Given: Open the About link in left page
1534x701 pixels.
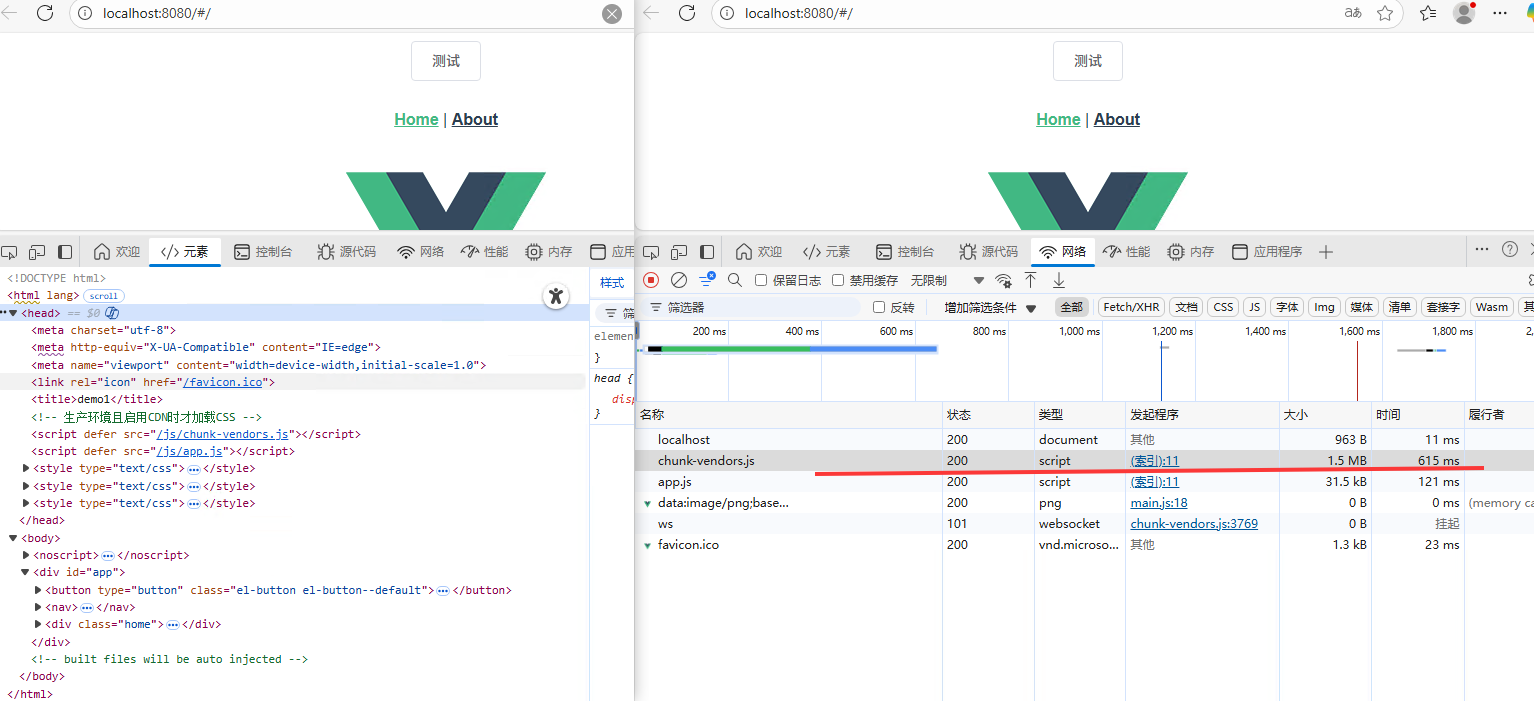Looking at the screenshot, I should (475, 119).
